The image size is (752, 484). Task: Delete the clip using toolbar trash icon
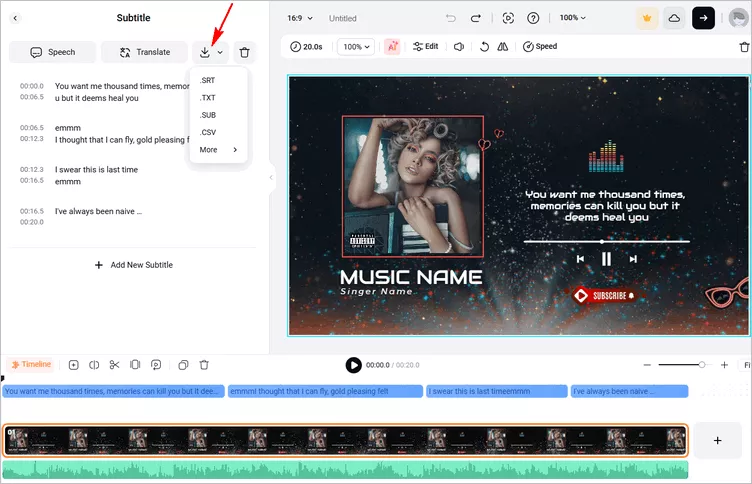click(x=744, y=47)
